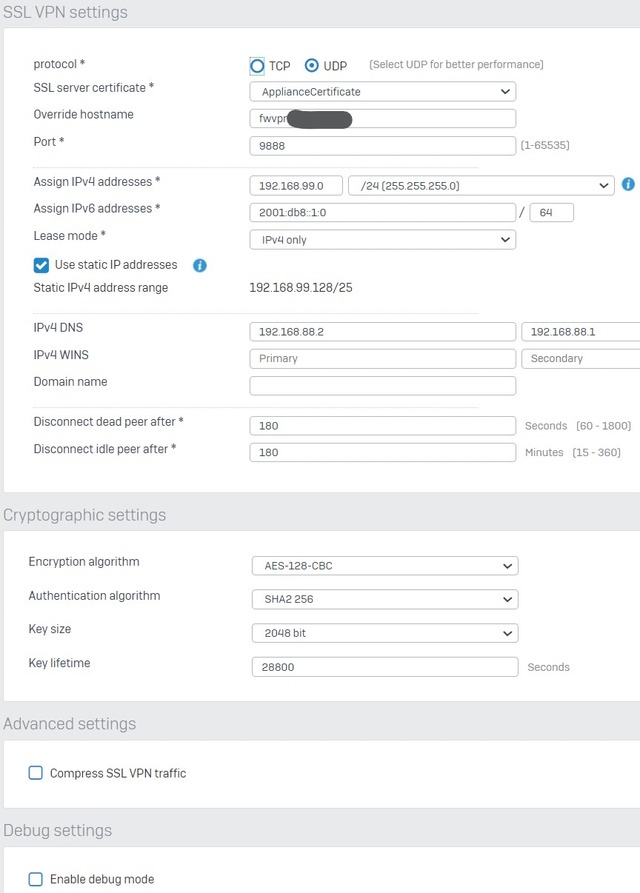This screenshot has height=893, width=640.
Task: Click the Static IPv4 address range label
Action: [101, 288]
